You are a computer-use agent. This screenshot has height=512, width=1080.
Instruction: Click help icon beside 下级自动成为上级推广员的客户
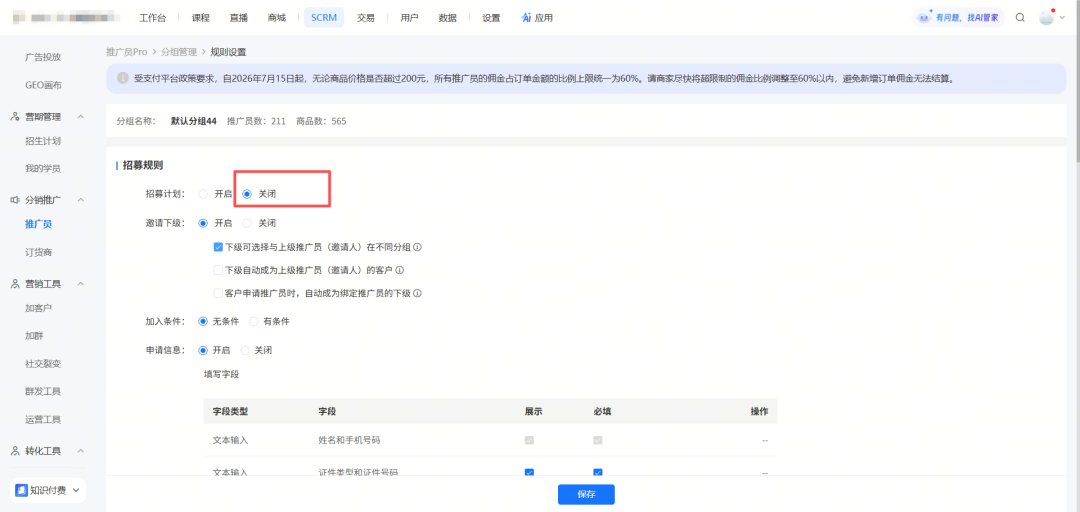pyautogui.click(x=399, y=270)
